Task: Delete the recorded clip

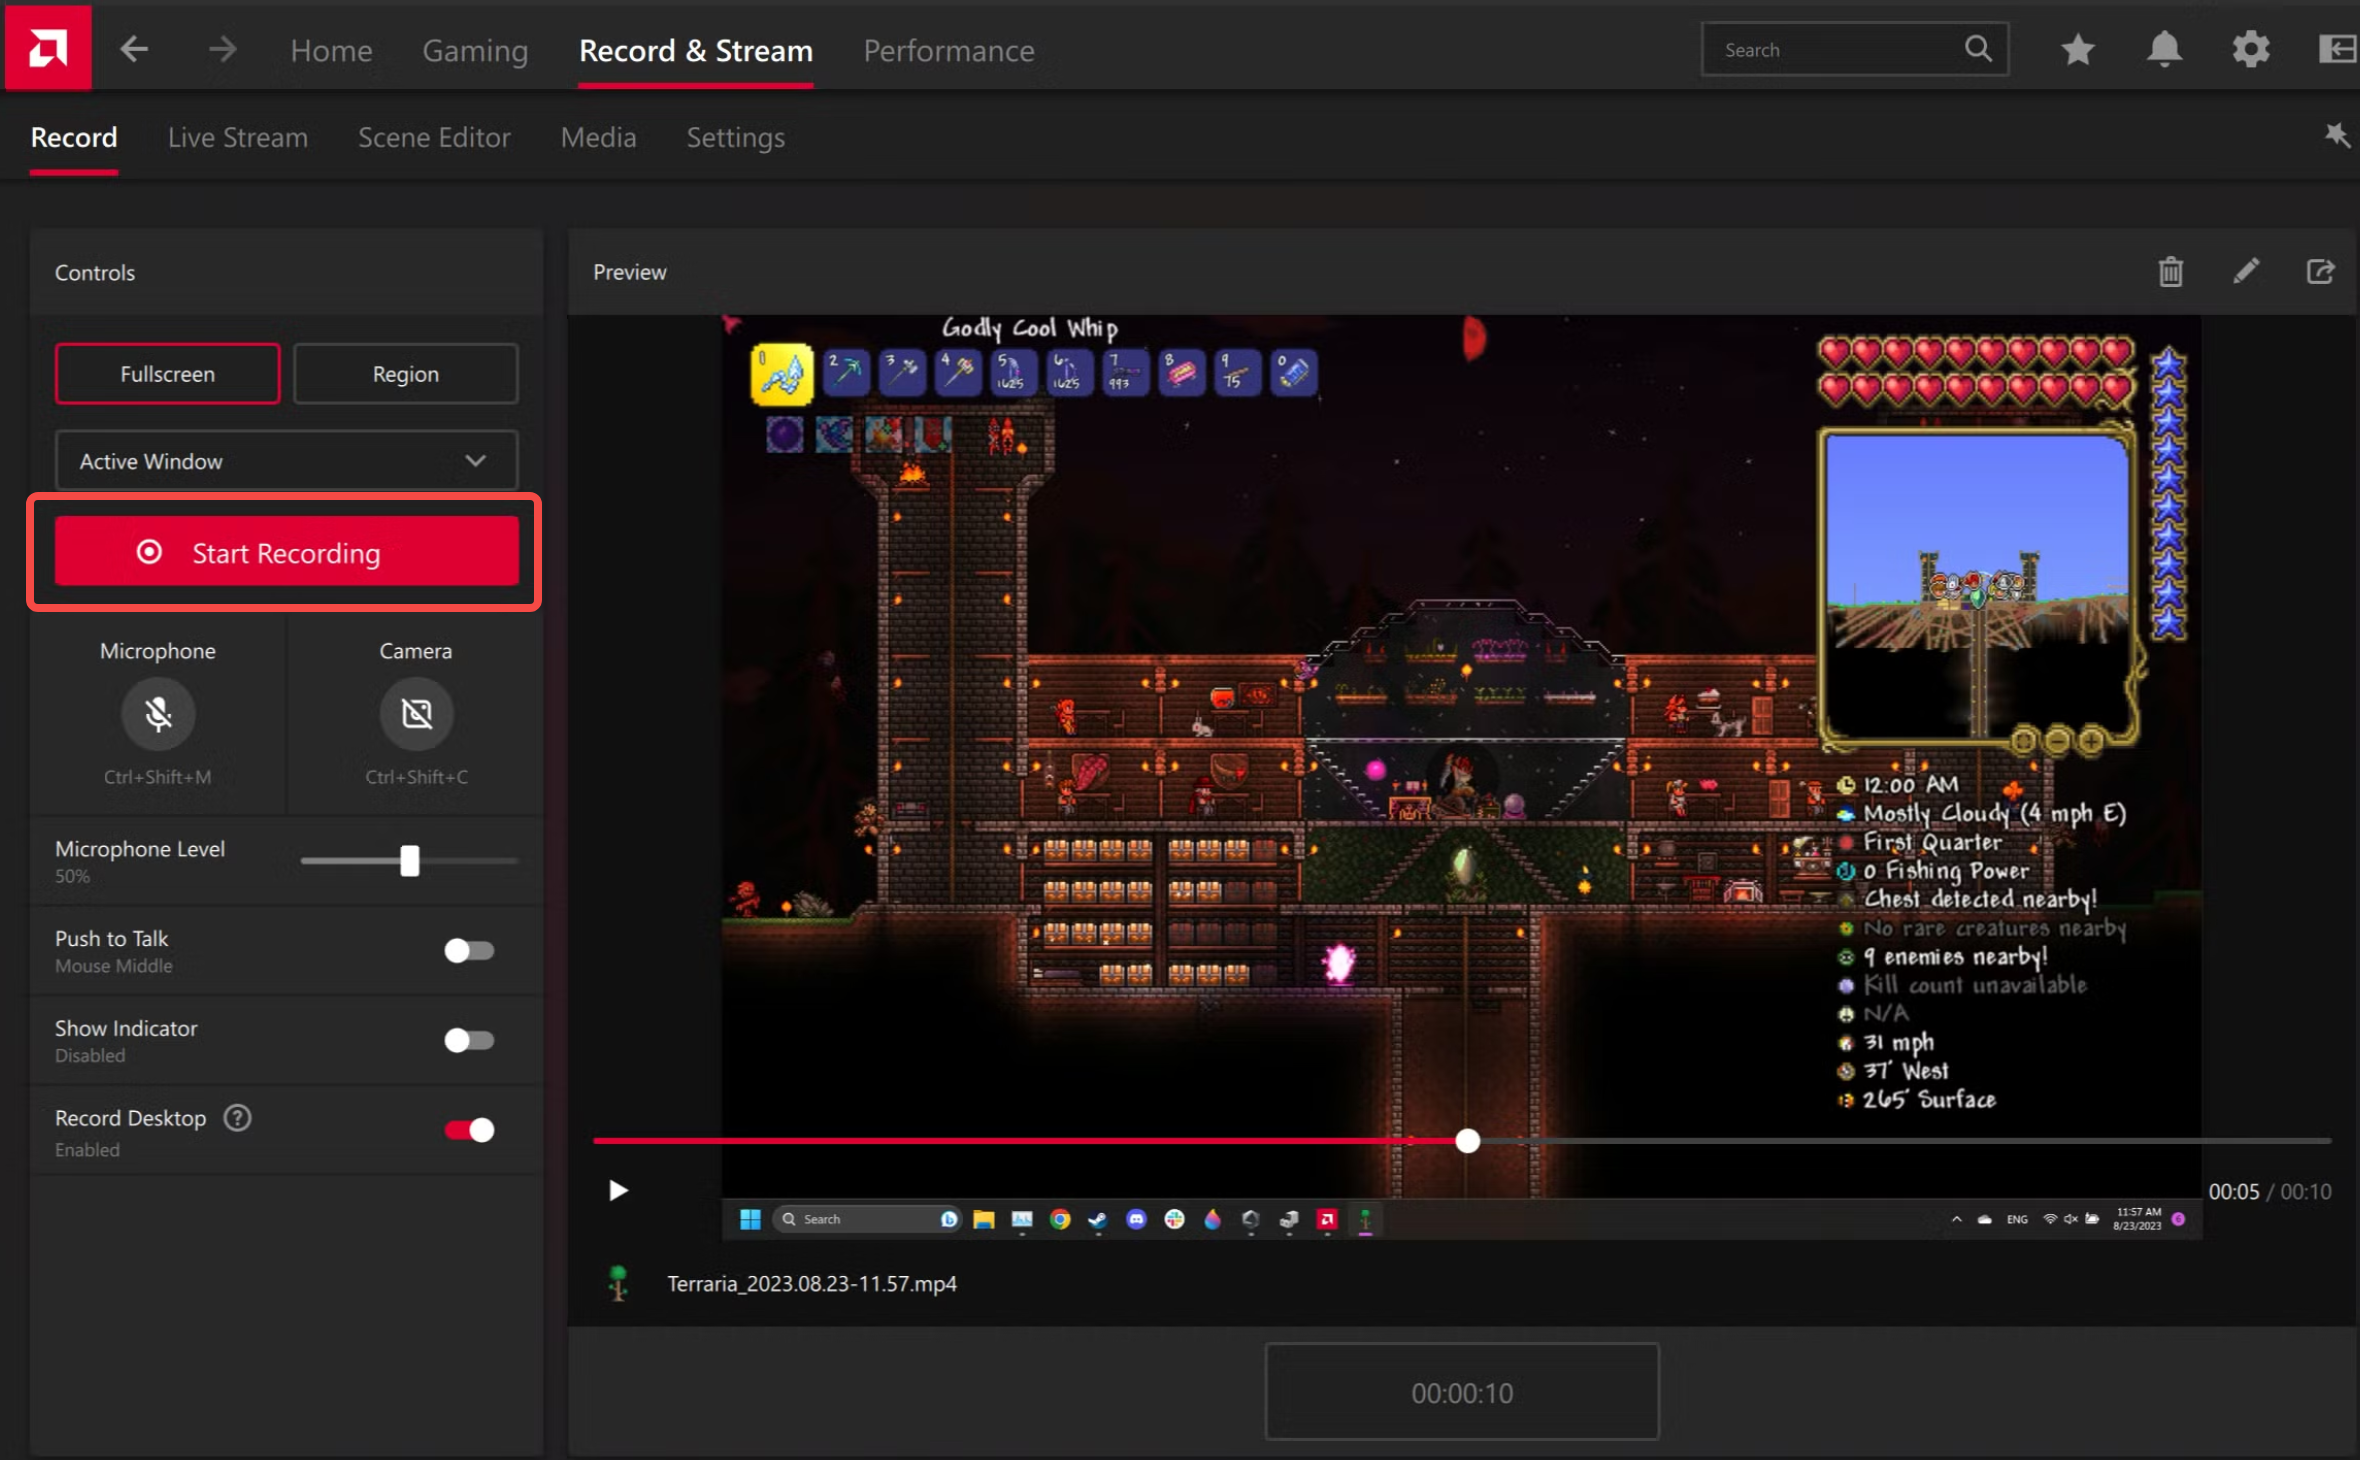Action: (x=2170, y=271)
